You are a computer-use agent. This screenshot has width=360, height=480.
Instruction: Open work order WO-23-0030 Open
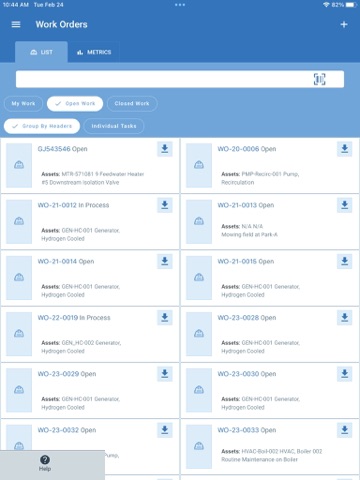(247, 374)
